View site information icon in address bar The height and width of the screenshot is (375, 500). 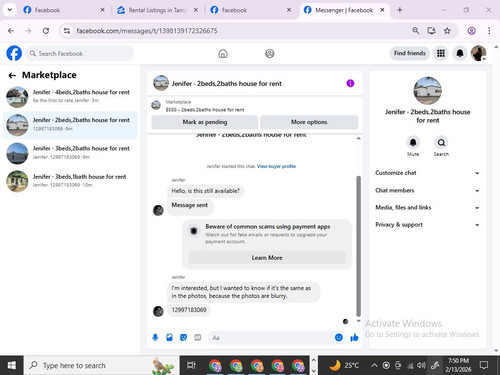tap(67, 31)
